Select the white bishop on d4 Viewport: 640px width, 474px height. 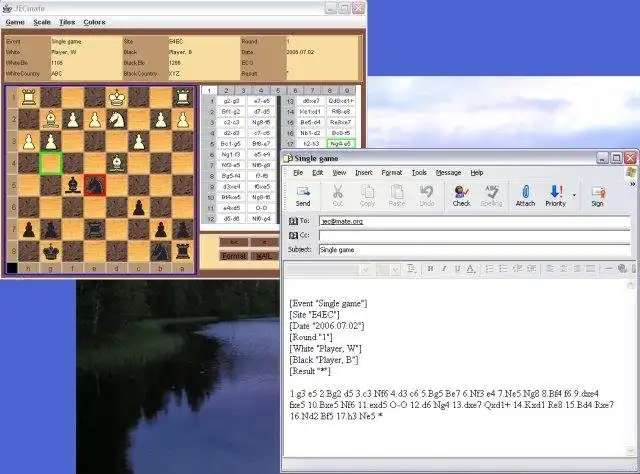click(117, 162)
